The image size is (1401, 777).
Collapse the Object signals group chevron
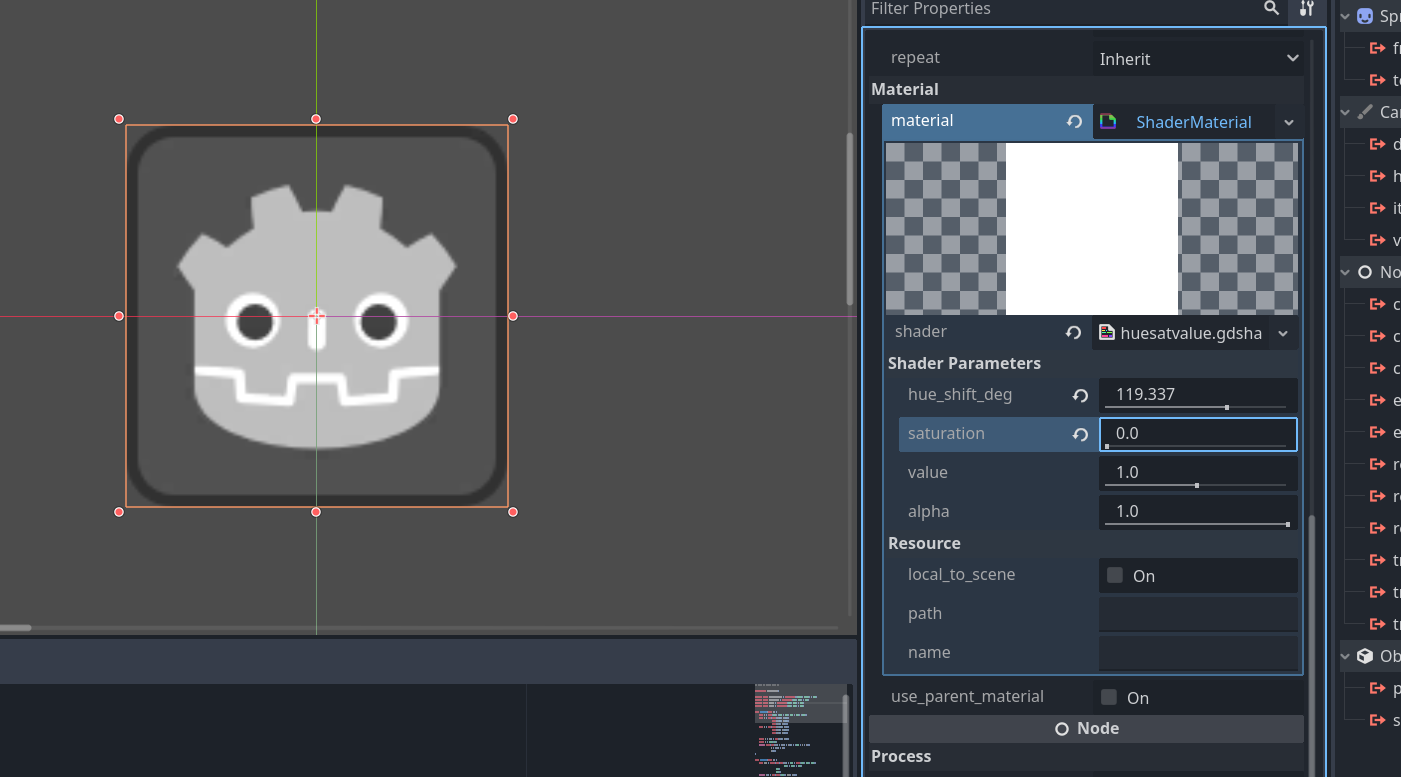[x=1346, y=656]
